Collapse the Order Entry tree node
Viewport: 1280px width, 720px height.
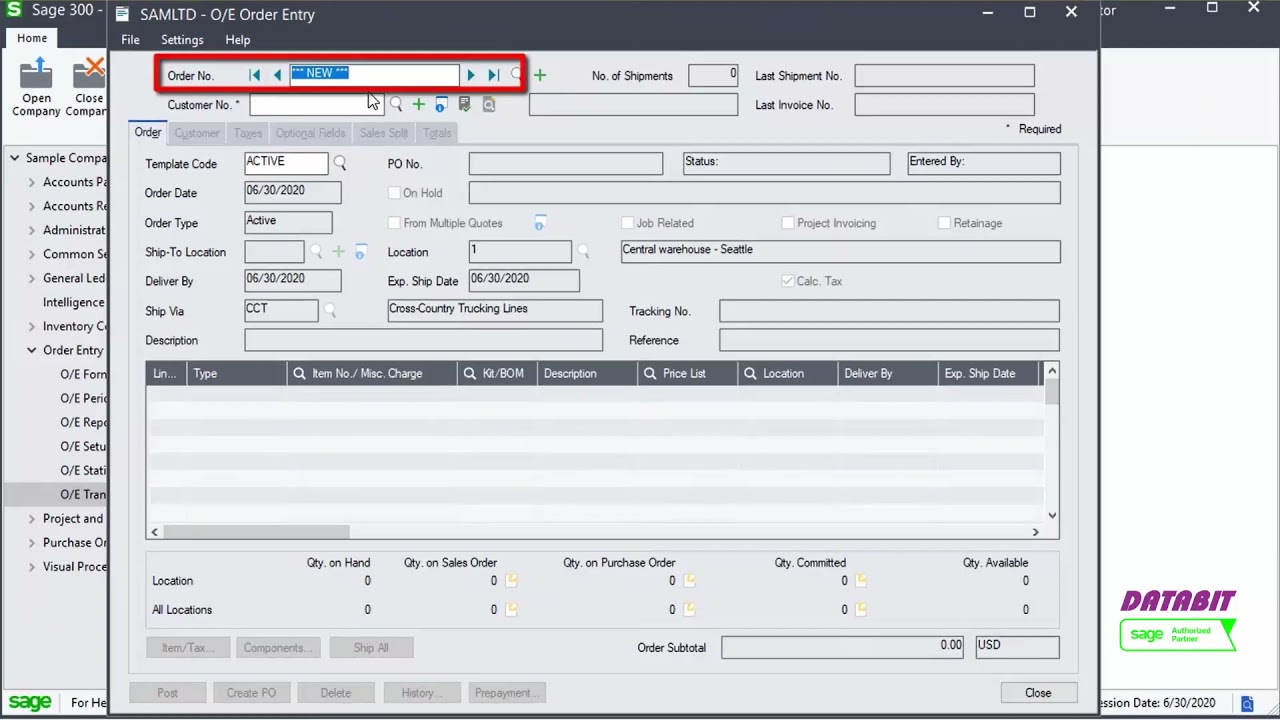[x=31, y=350]
